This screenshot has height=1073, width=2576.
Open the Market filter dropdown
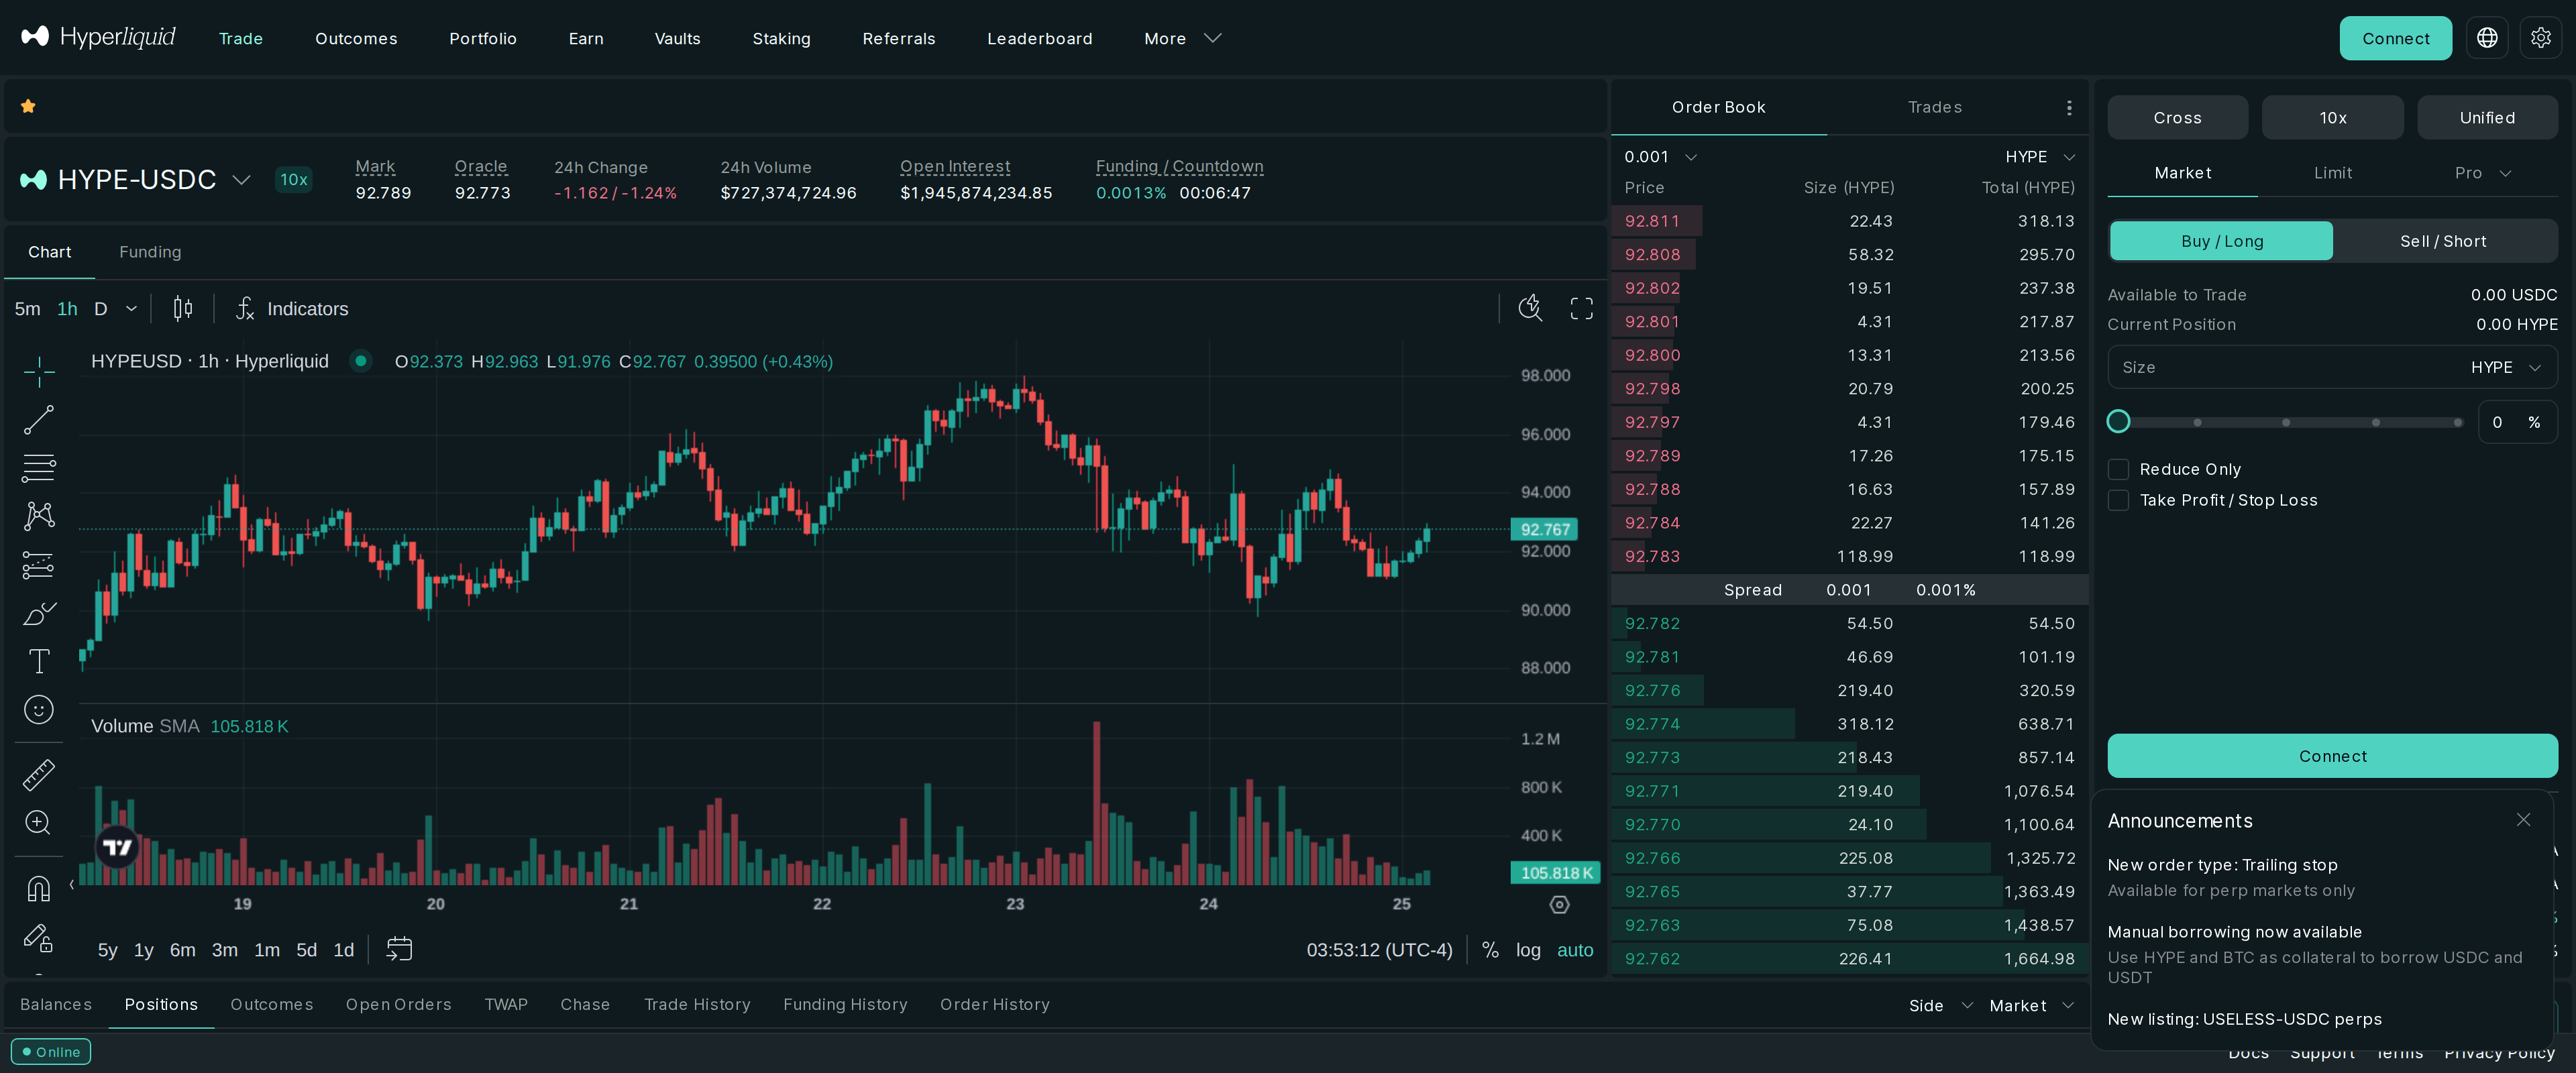(x=2031, y=1005)
